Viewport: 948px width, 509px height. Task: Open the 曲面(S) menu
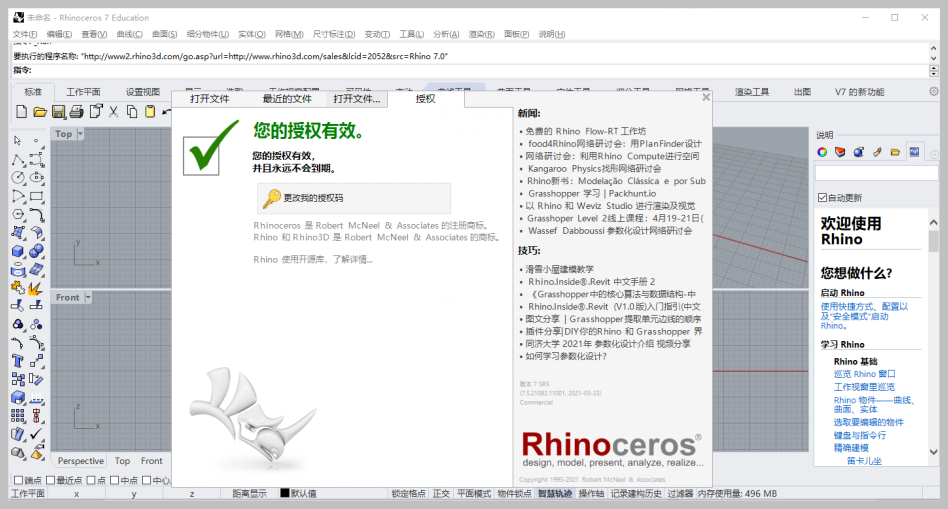(x=164, y=34)
